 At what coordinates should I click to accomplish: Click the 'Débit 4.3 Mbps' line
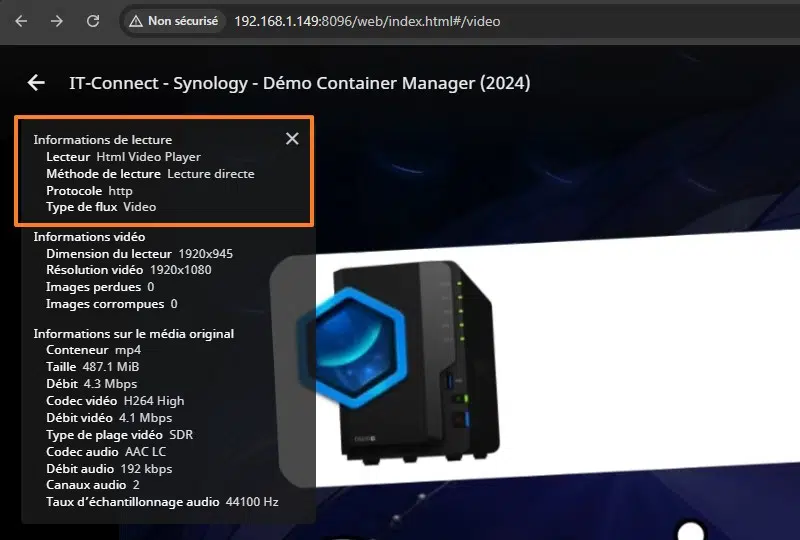[92, 384]
